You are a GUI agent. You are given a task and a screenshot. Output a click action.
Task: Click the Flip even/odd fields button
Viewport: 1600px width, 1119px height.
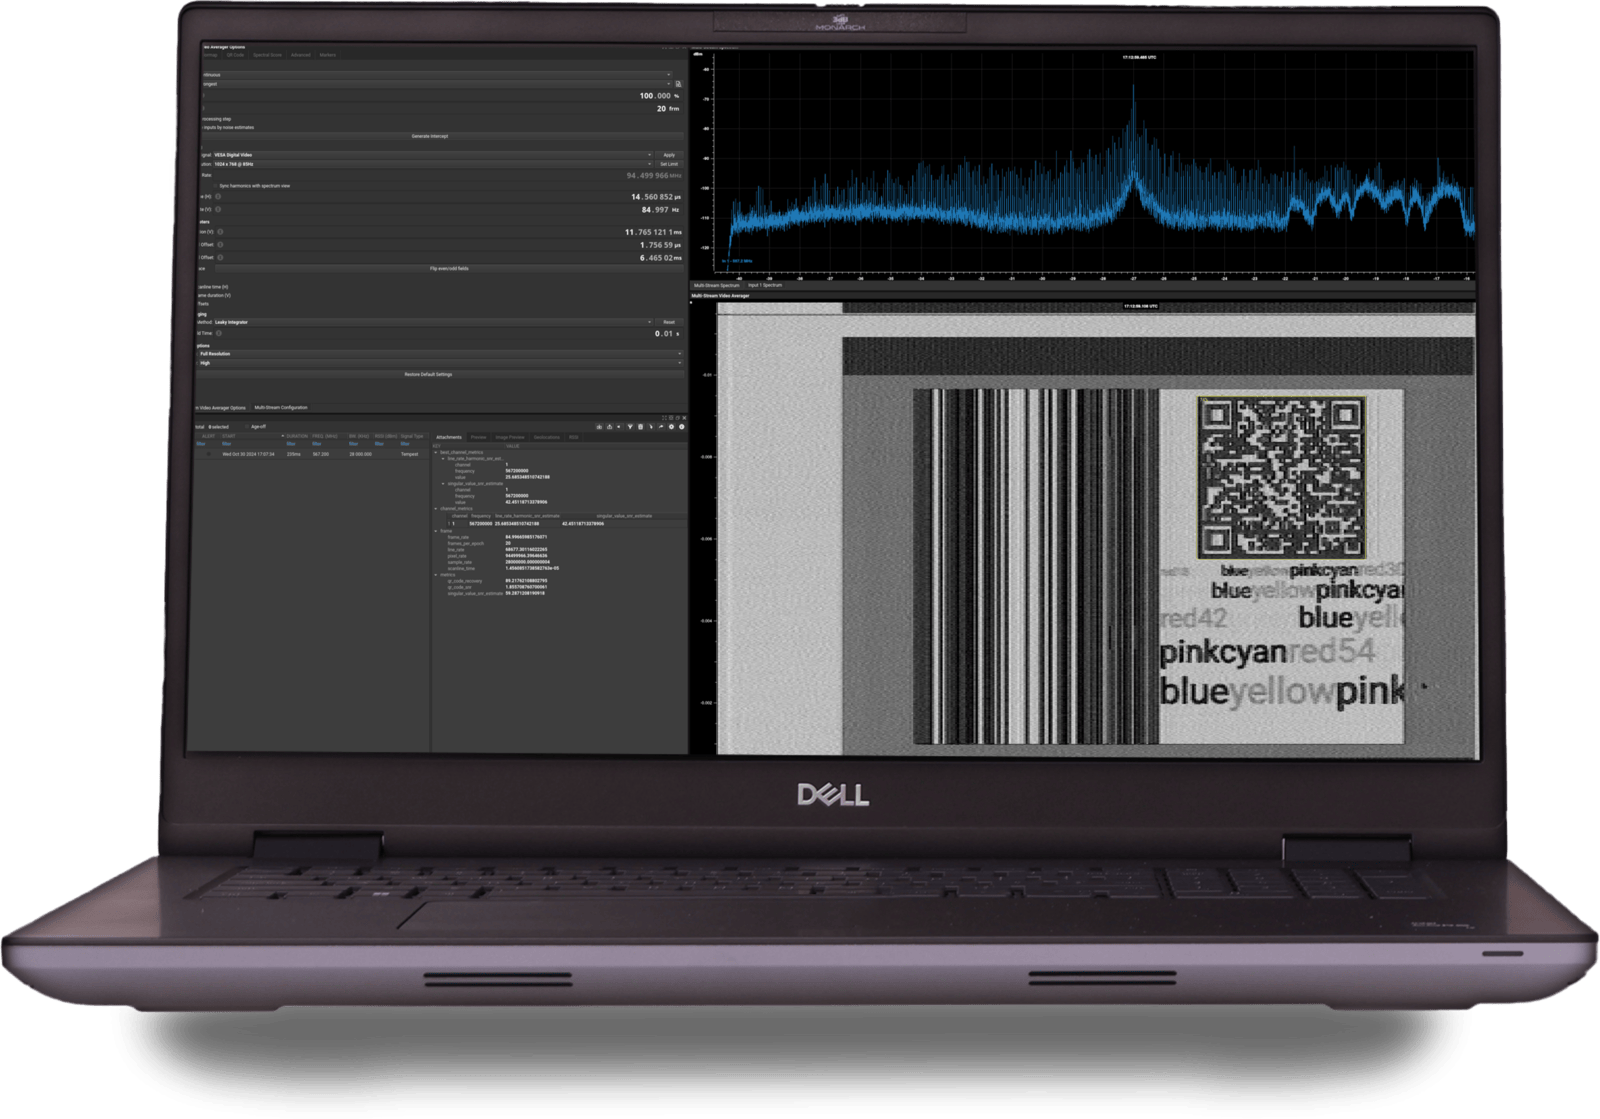(450, 269)
